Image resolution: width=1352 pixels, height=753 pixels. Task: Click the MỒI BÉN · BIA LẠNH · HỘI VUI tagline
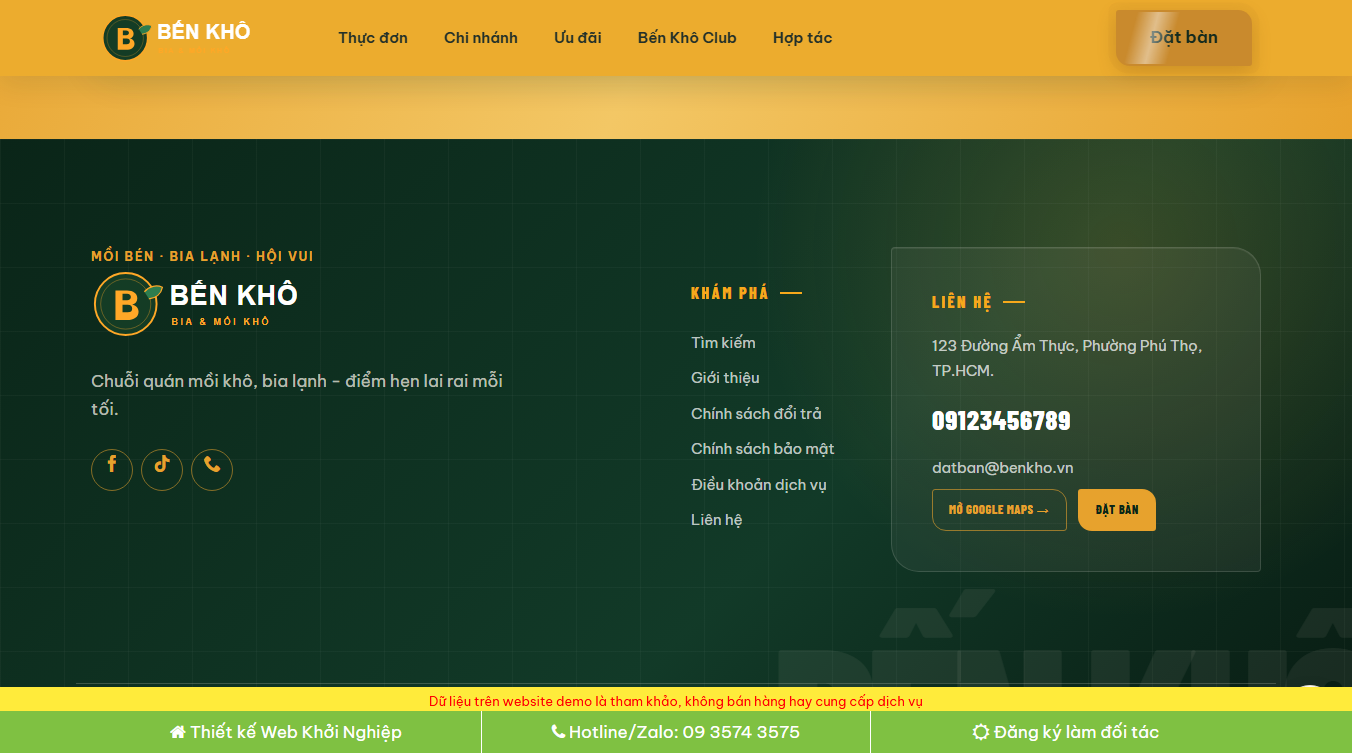click(202, 256)
